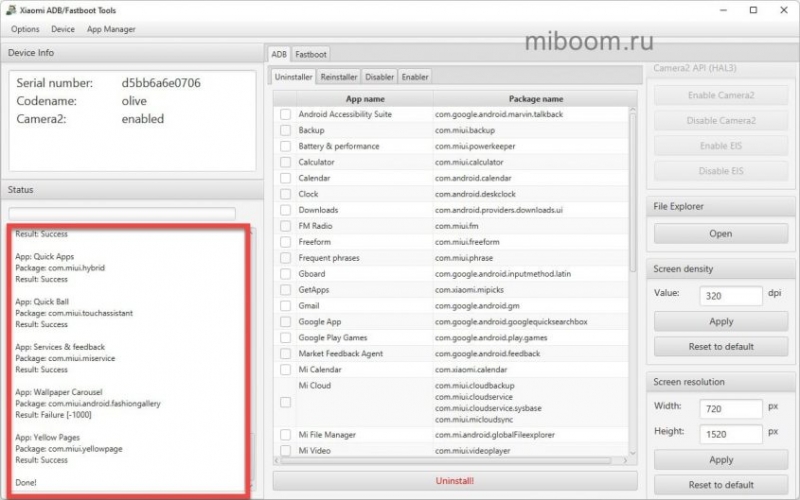Click the 'Package: com.miui.yellowpage' log line
The image size is (800, 500).
click(69, 448)
